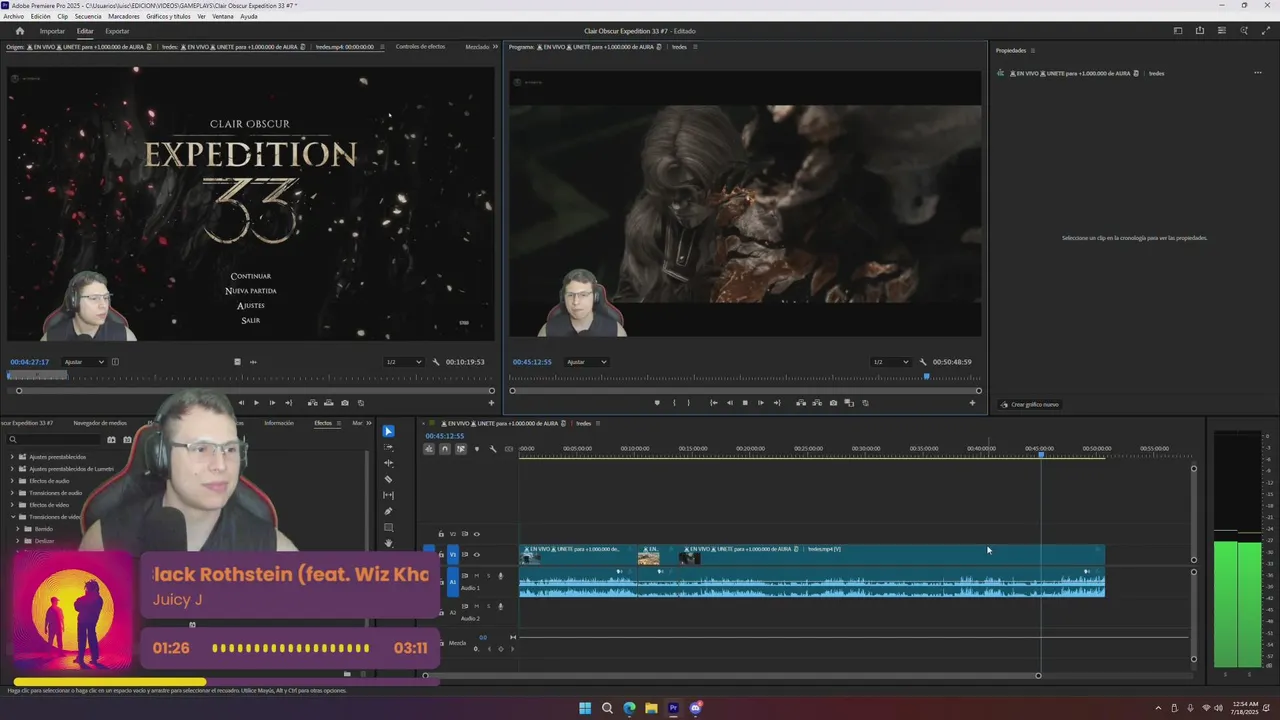Screen dimensions: 1280x720
Task: Export frame from Source monitor
Action: pos(345,403)
